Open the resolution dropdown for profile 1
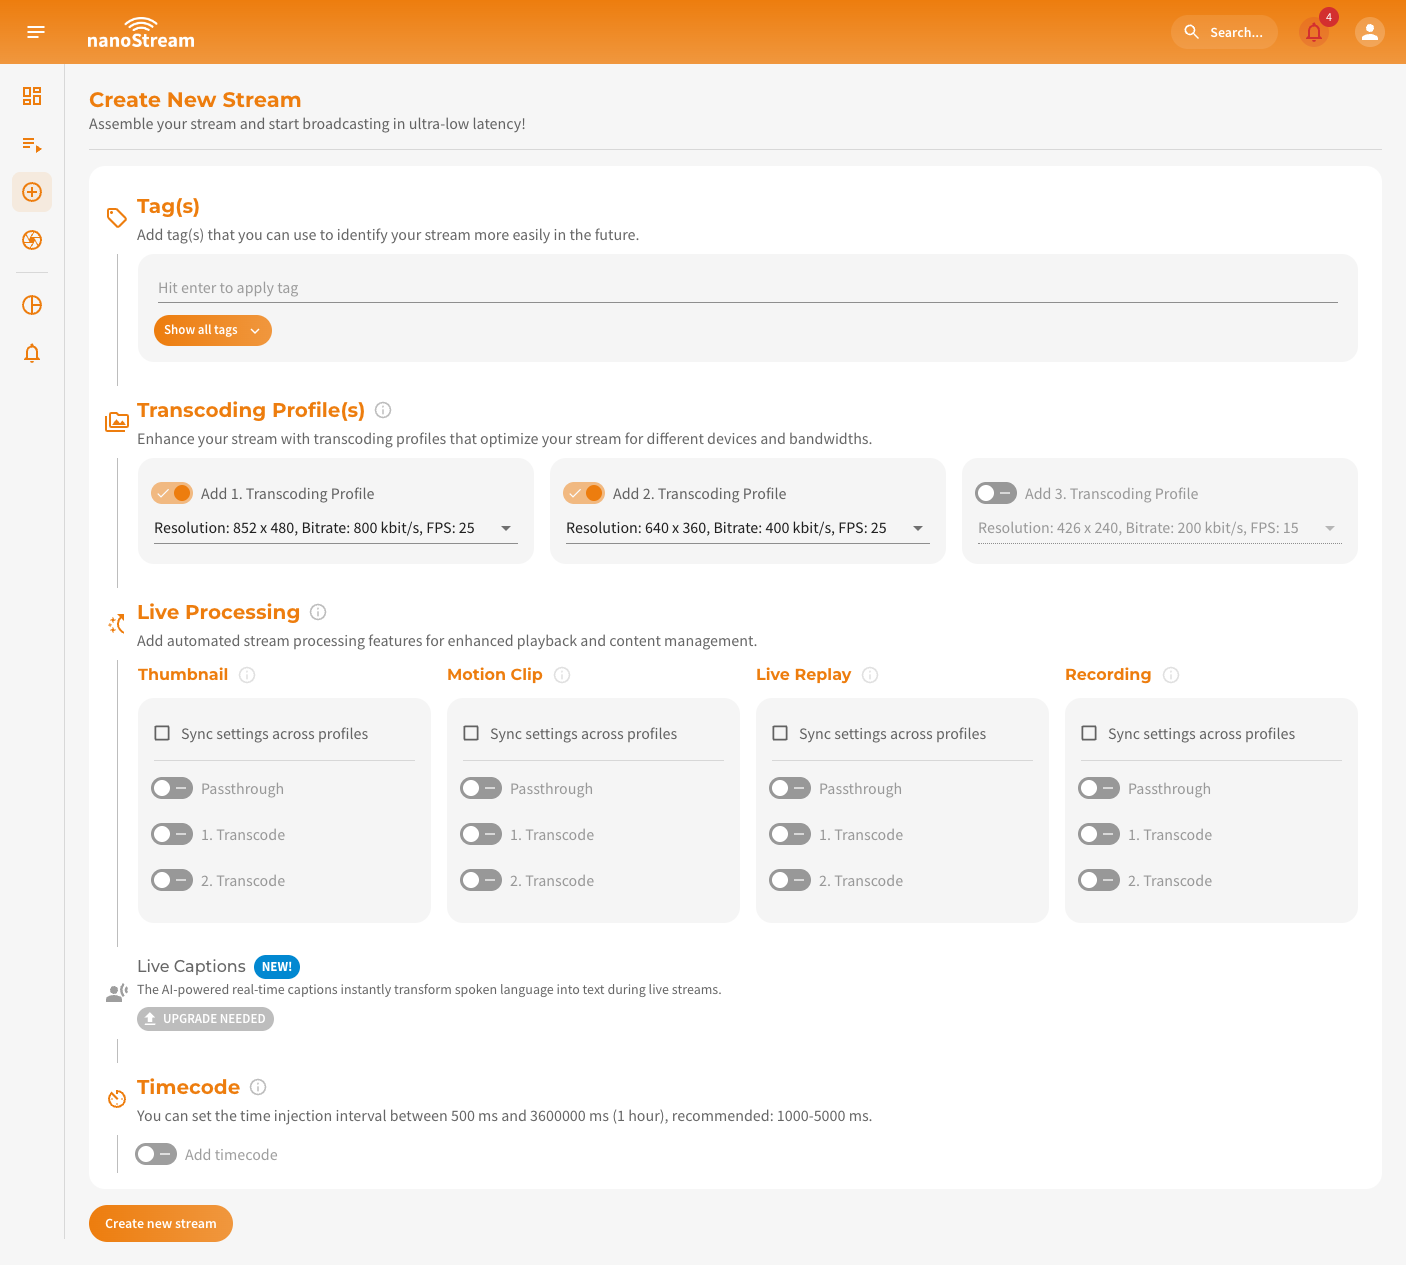Viewport: 1406px width, 1265px height. 506,528
